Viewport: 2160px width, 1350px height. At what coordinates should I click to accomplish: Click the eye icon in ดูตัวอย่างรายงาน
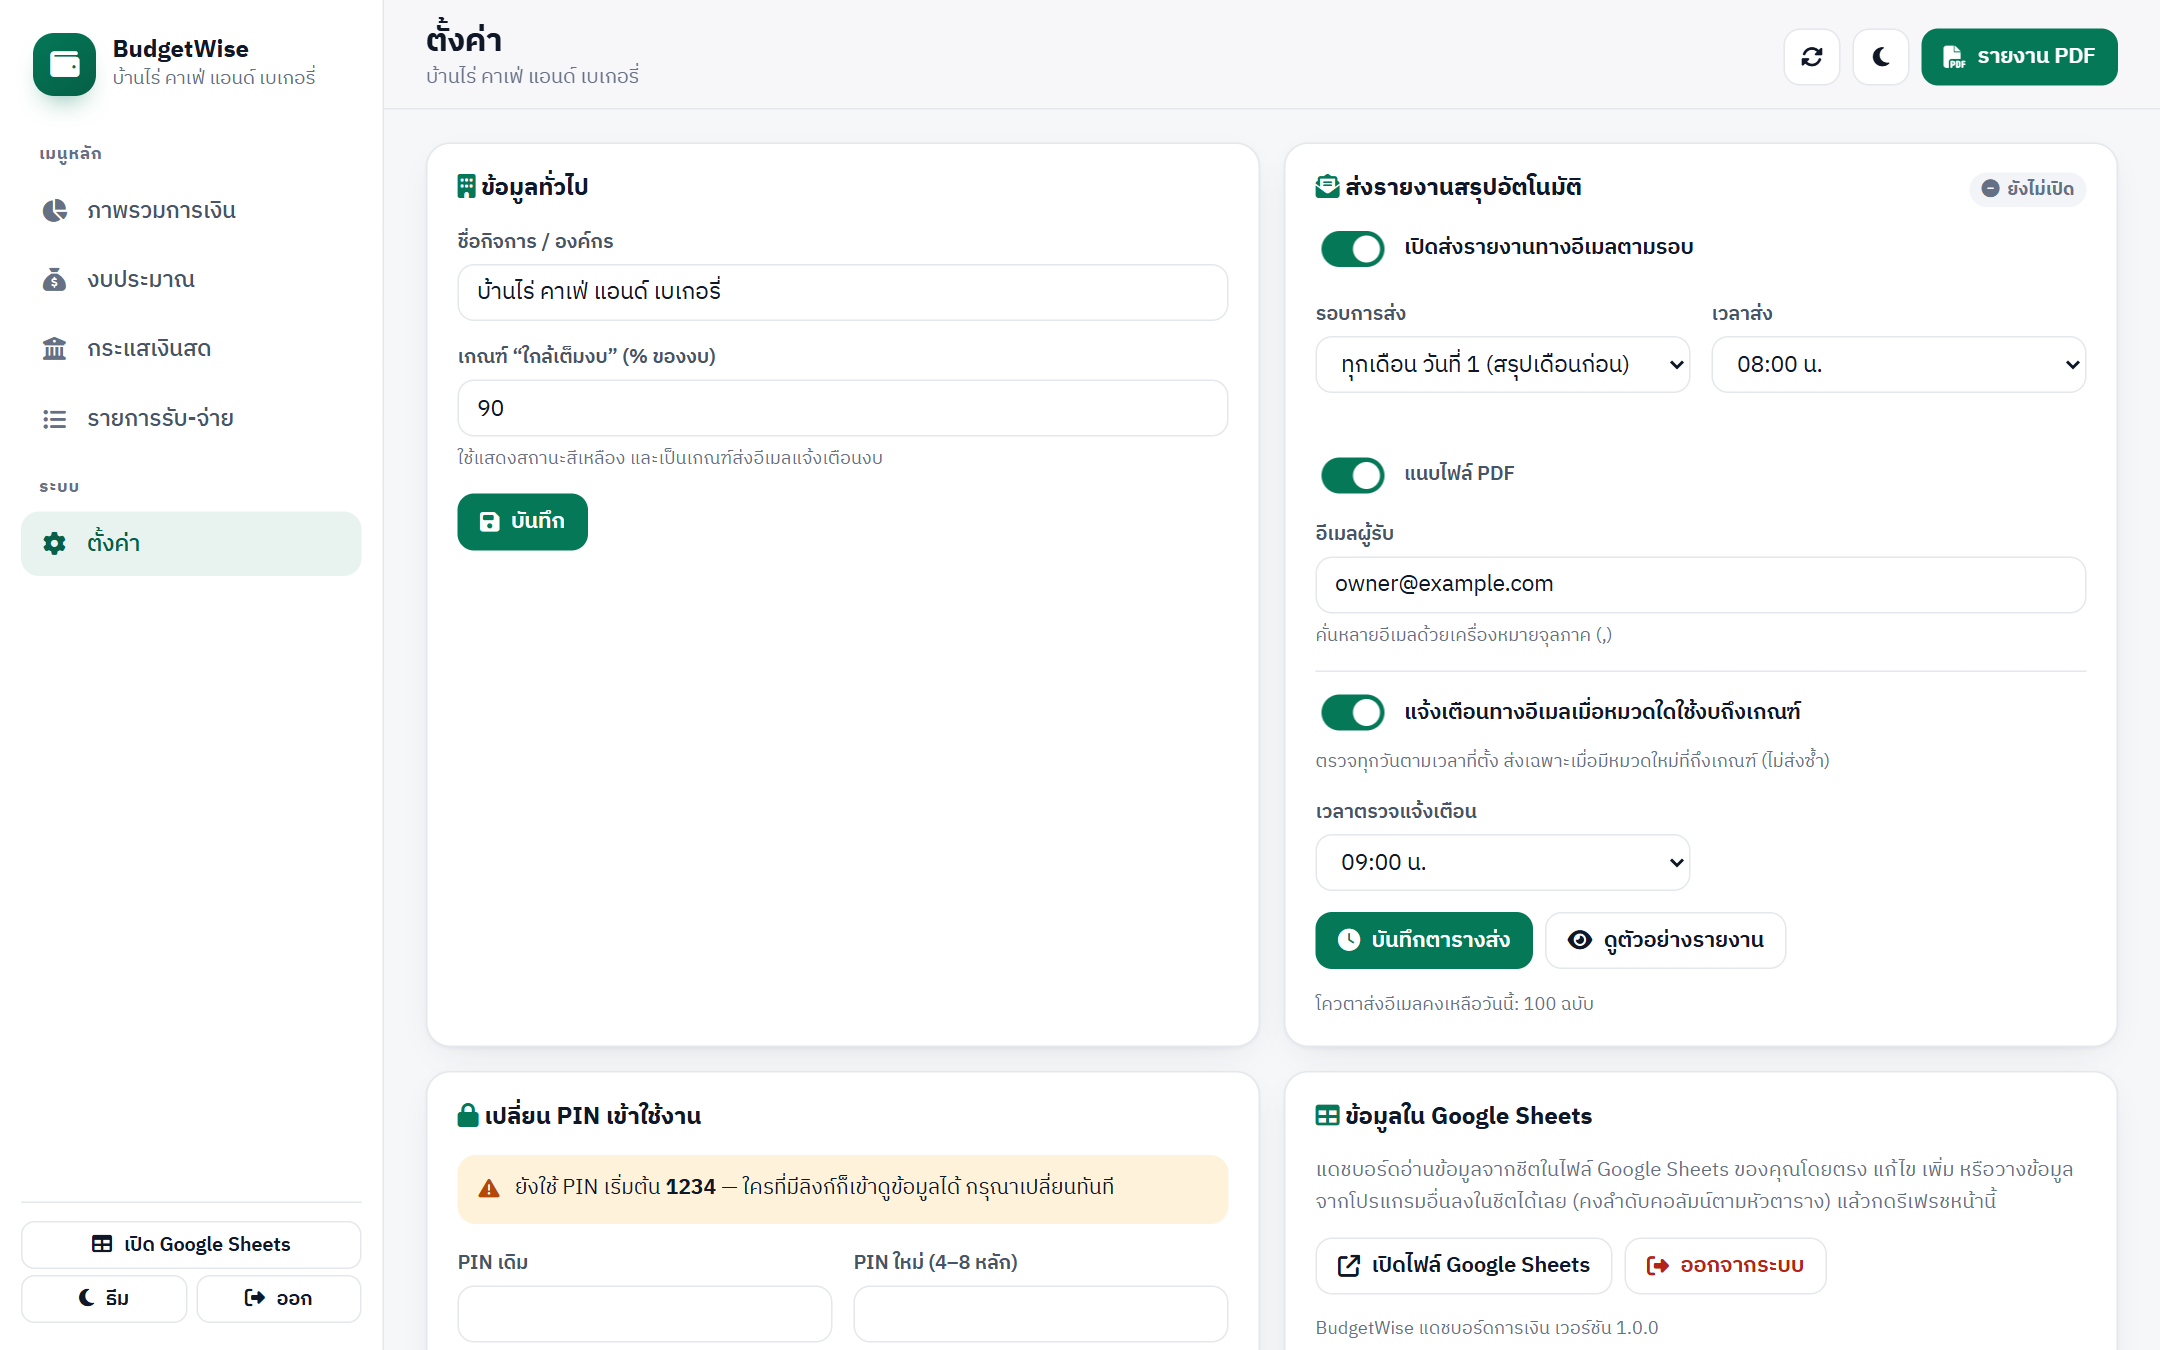(1580, 940)
